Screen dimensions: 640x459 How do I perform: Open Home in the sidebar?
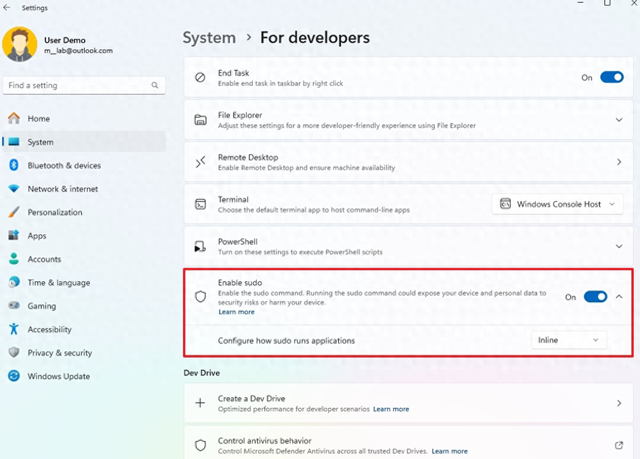[84, 119]
